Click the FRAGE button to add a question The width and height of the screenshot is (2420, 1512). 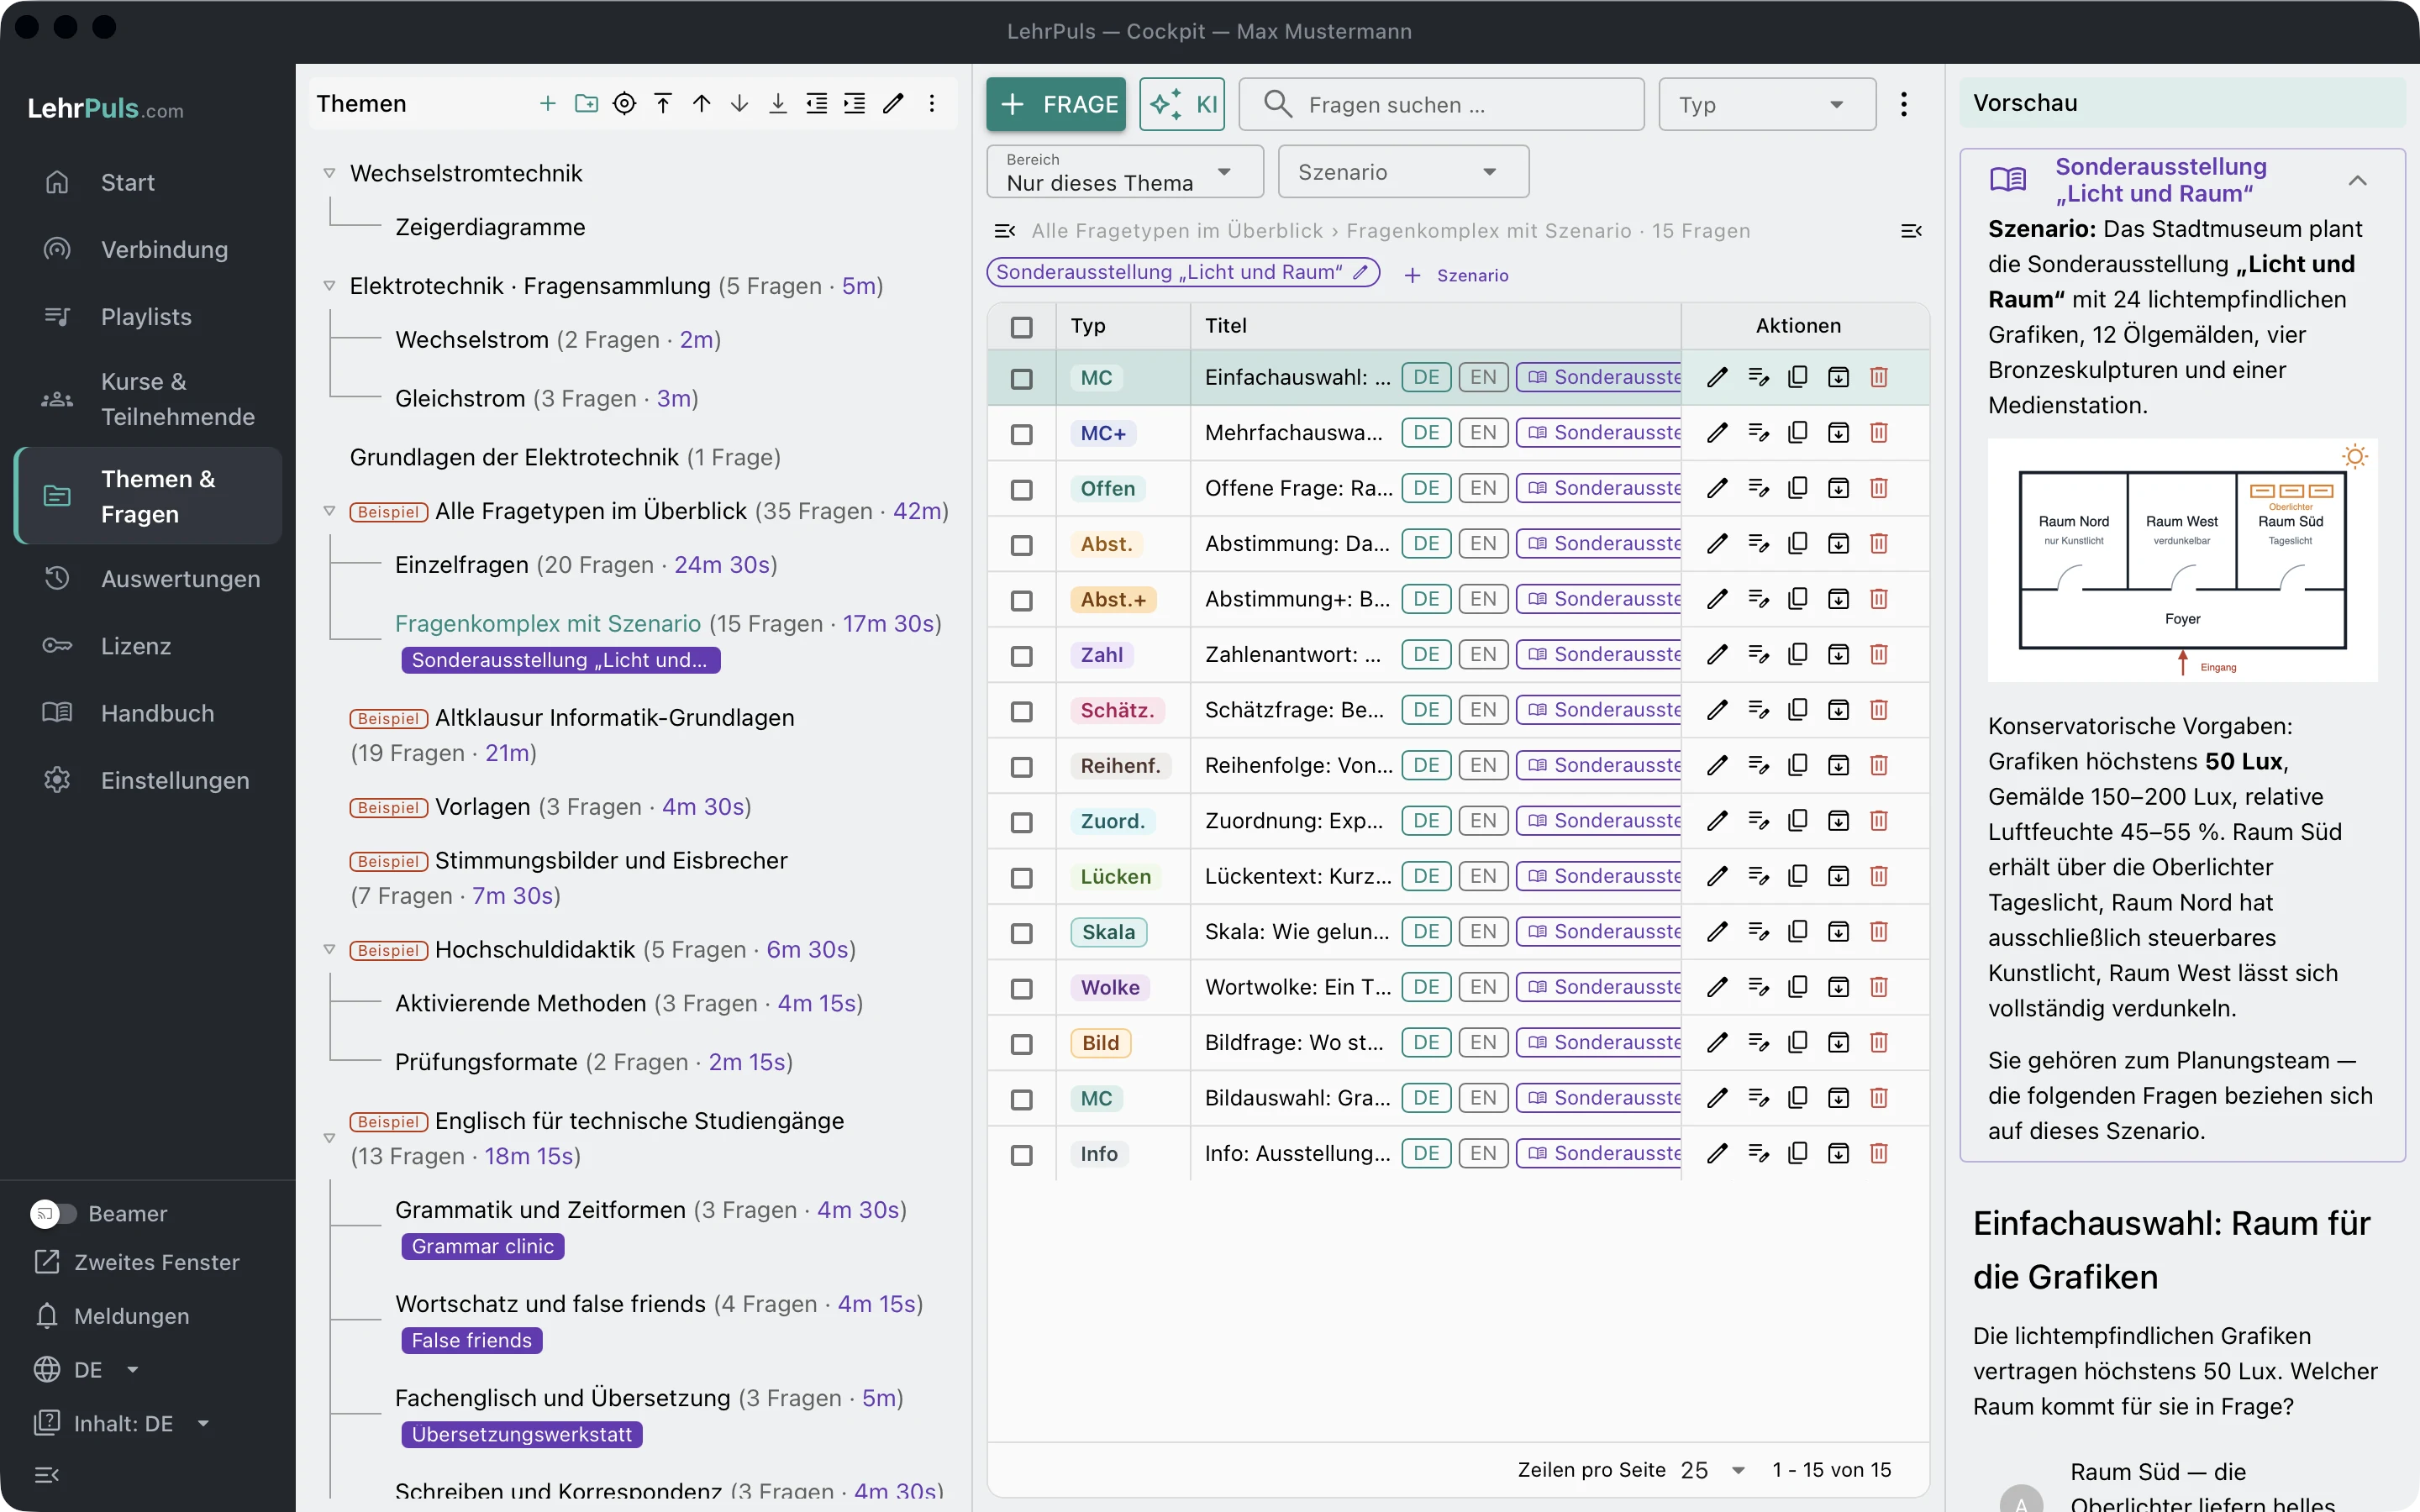point(1056,104)
